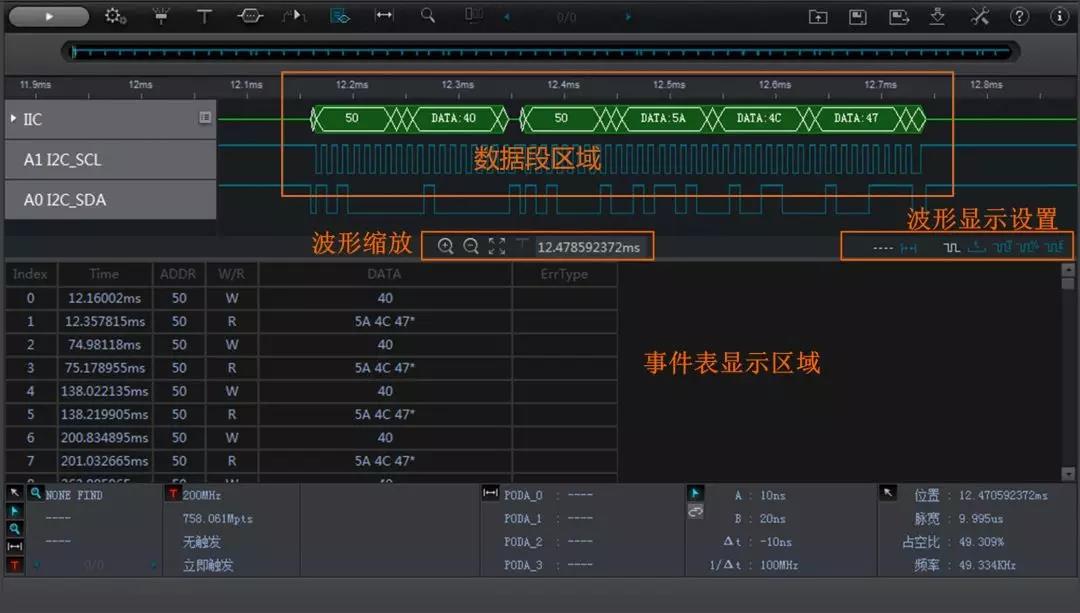The image size is (1080, 613).
Task: Open the info about icon
Action: pos(1059,17)
